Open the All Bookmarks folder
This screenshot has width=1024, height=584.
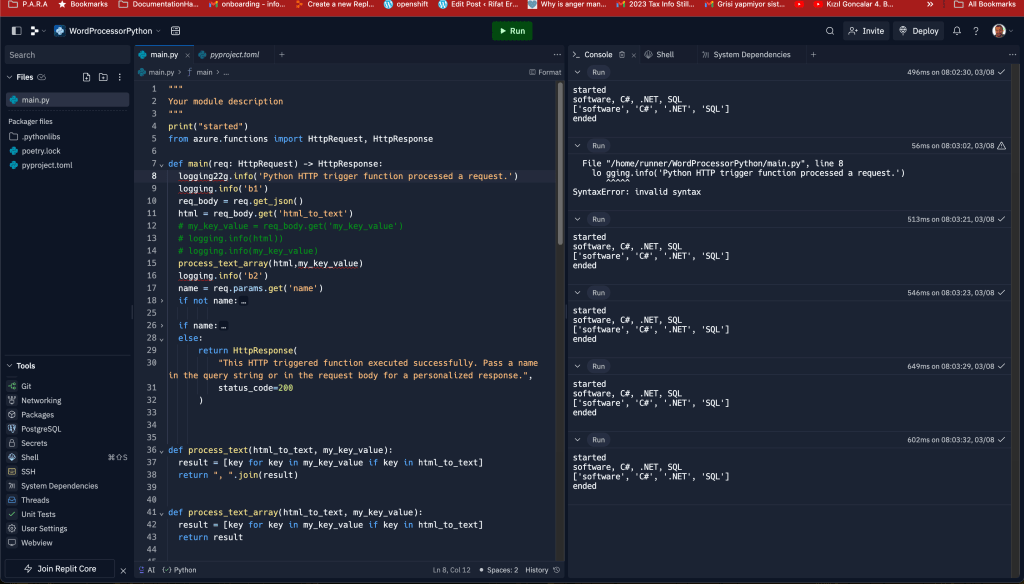click(x=985, y=4)
